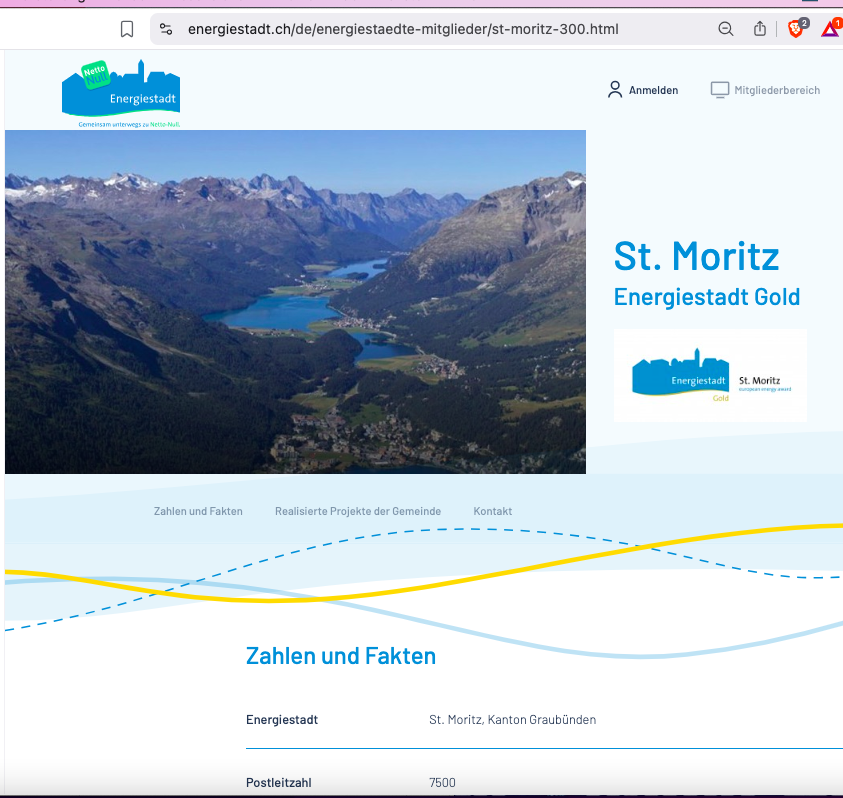Click the zoom magnifier icon in address bar
The width and height of the screenshot is (843, 798).
pos(726,29)
